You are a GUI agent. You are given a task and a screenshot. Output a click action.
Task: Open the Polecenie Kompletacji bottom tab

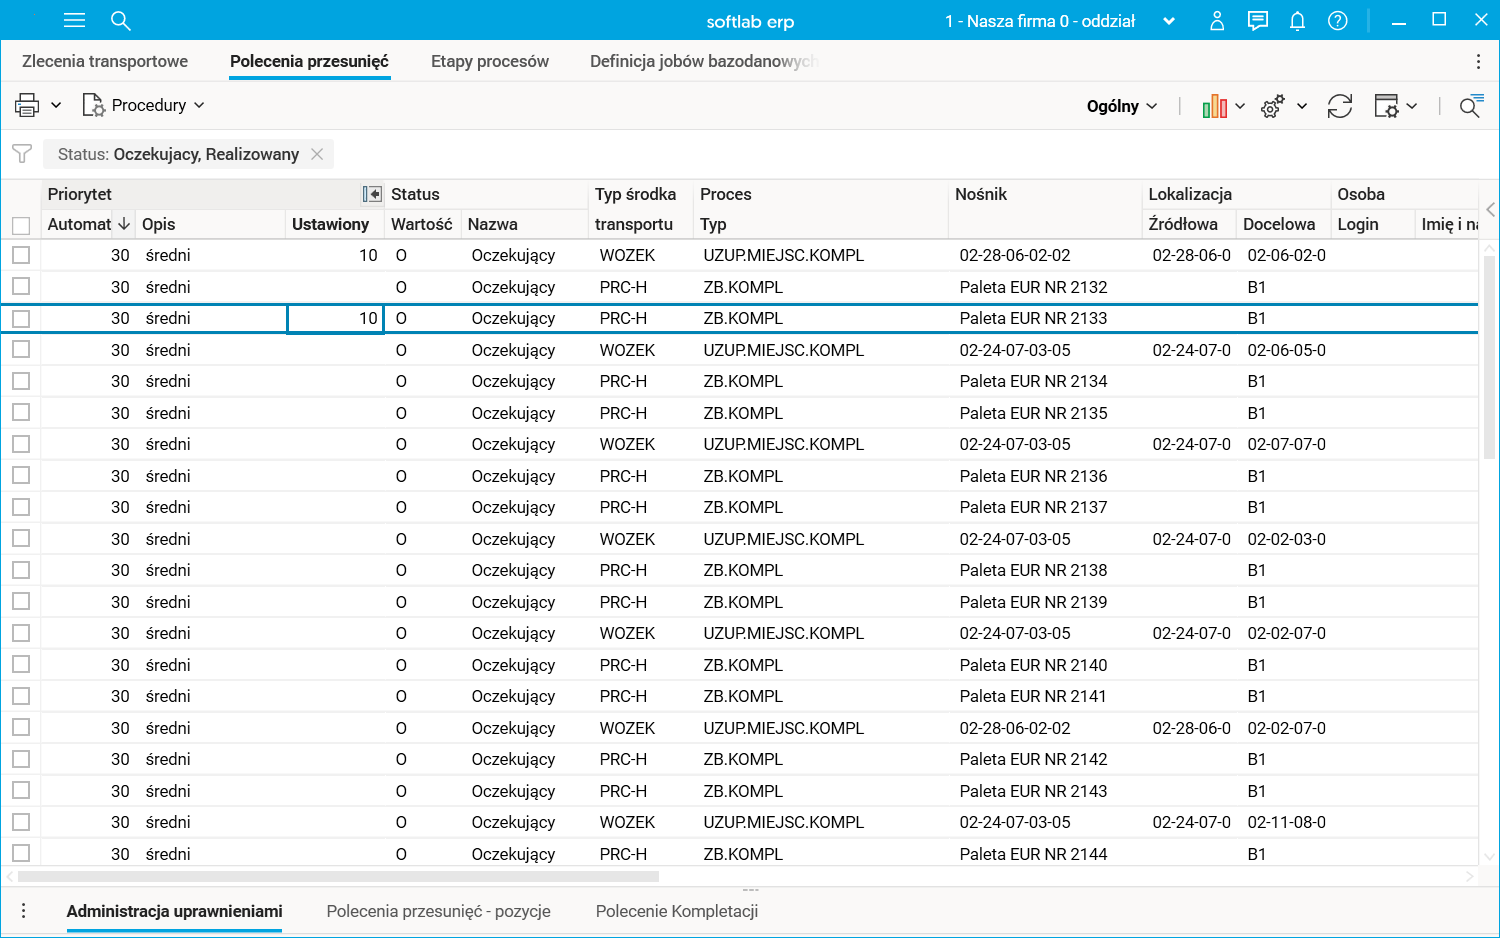pos(676,911)
